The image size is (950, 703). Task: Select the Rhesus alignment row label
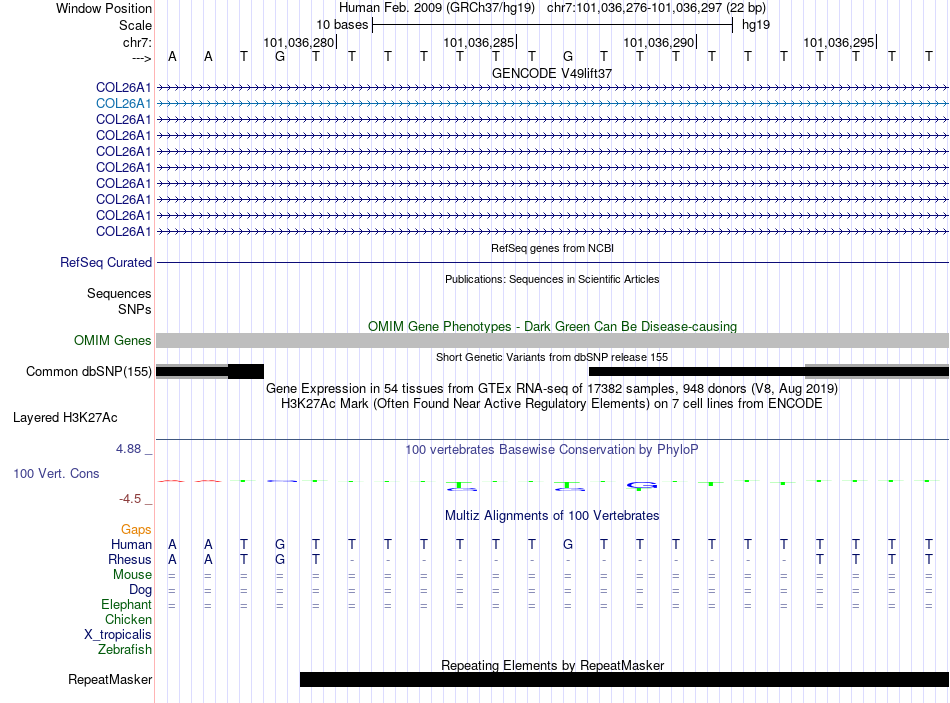[130, 559]
